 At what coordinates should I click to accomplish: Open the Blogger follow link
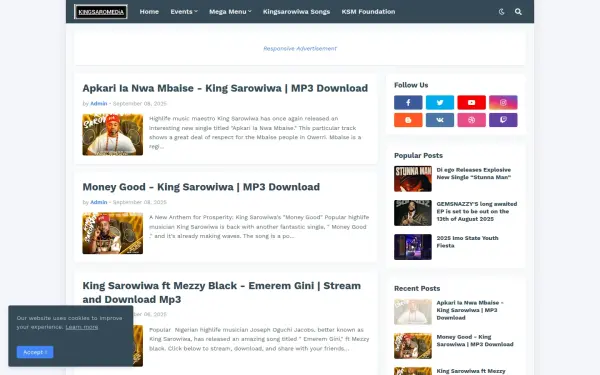point(408,120)
